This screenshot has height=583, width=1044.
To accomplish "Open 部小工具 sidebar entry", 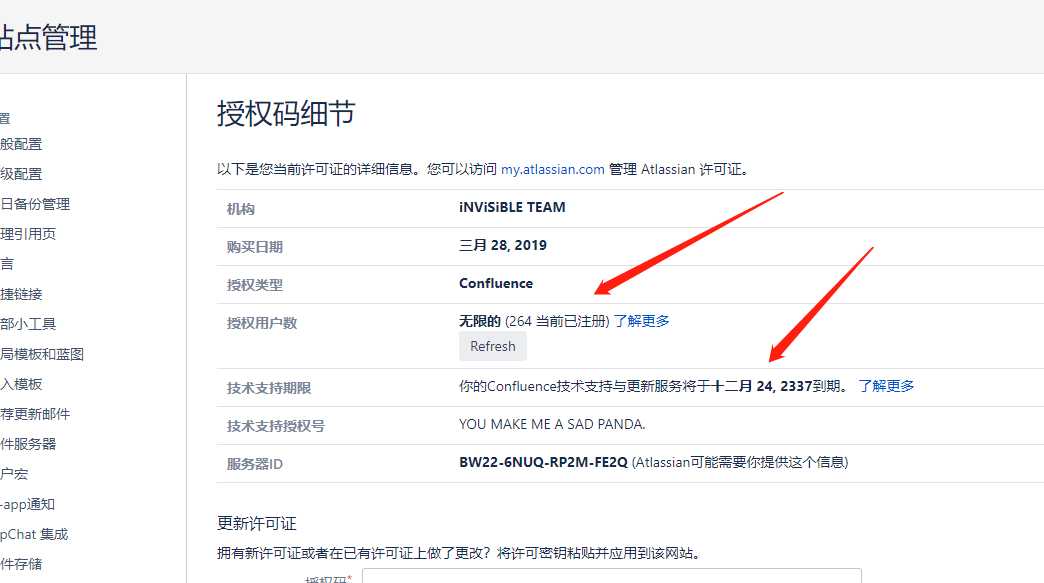I will click(x=28, y=324).
